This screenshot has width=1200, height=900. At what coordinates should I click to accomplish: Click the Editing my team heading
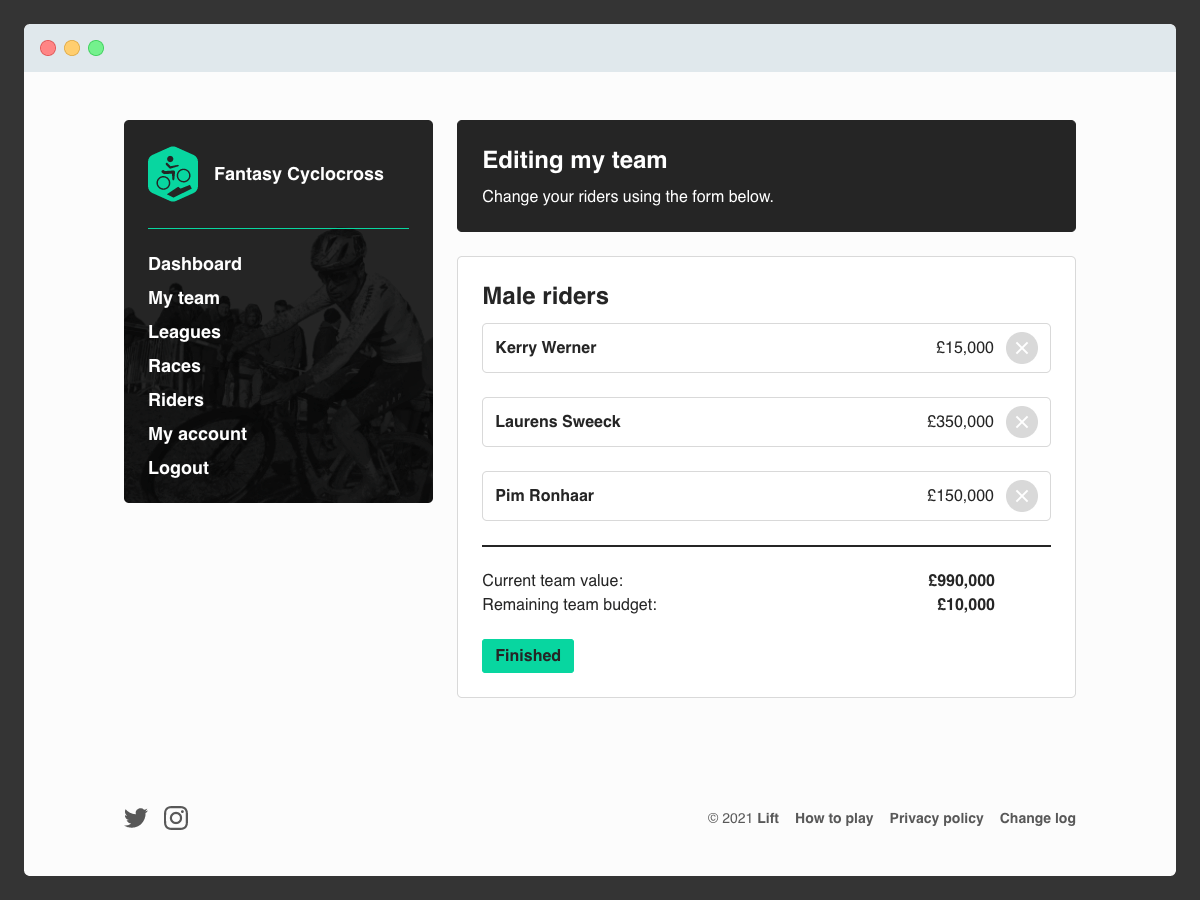575,160
